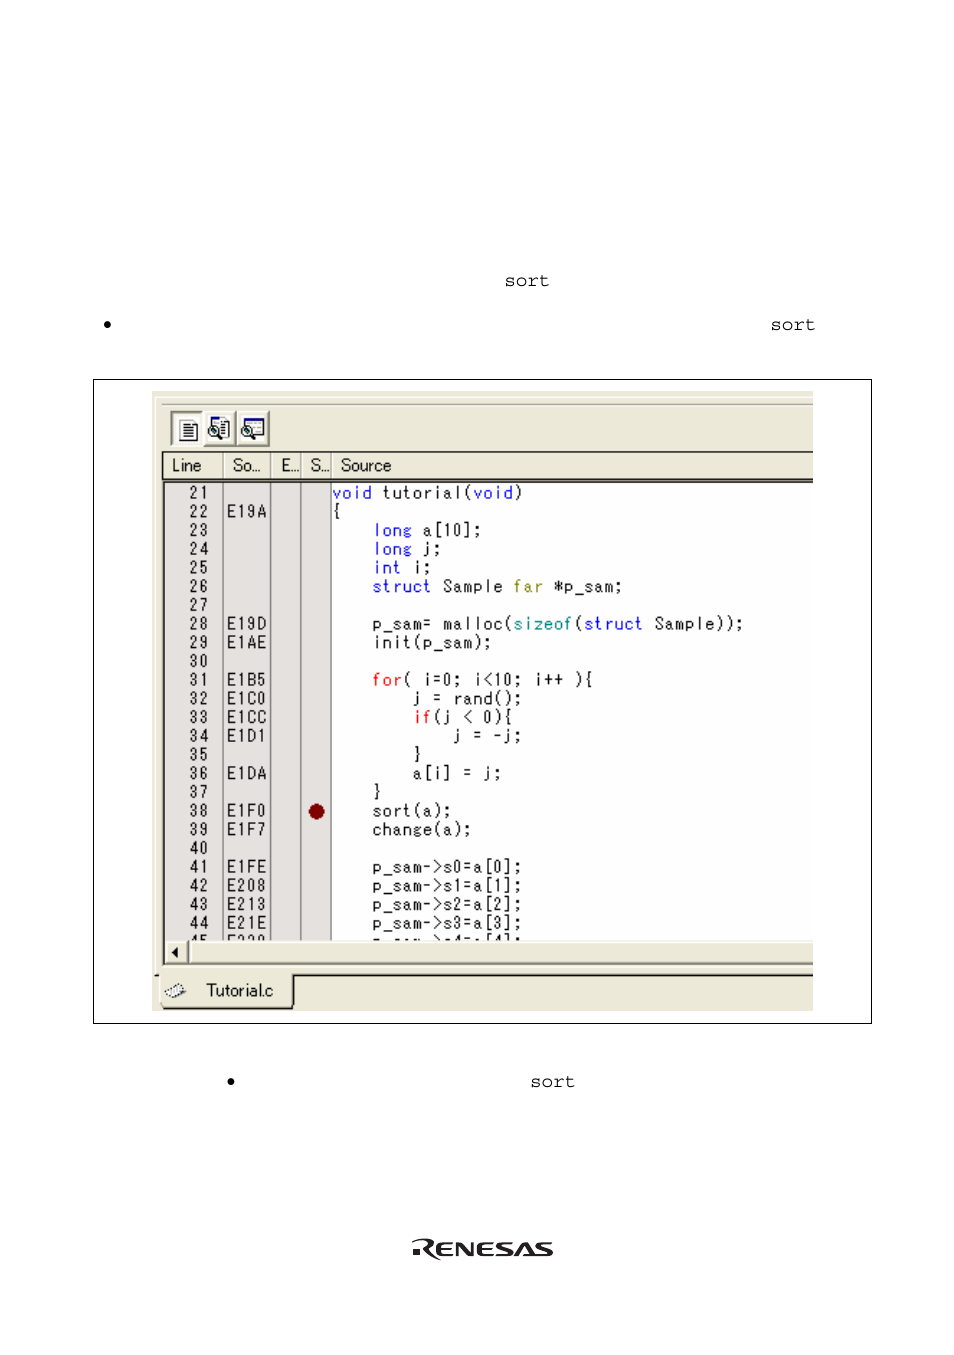Click the malloc(sizeof(struct Sample)) line
The image size is (954, 1355).
pyautogui.click(x=558, y=624)
